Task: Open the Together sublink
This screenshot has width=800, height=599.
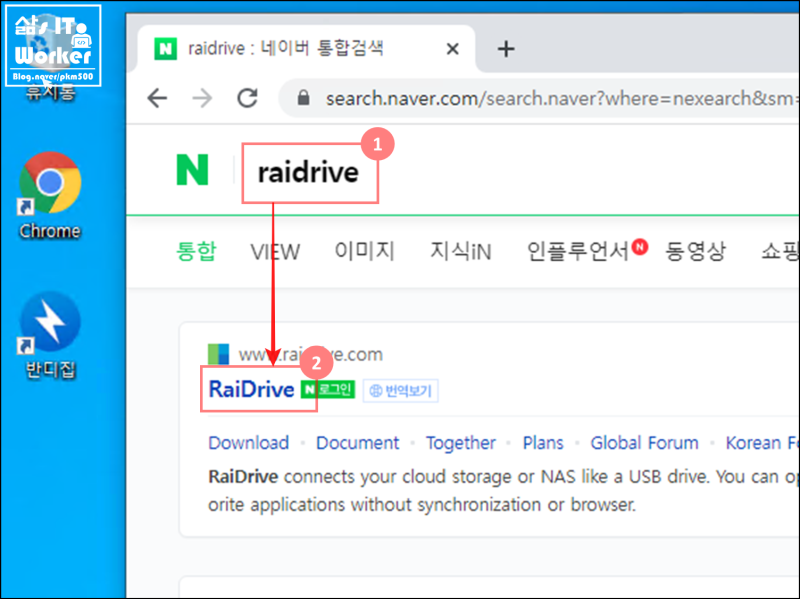Action: pos(461,443)
